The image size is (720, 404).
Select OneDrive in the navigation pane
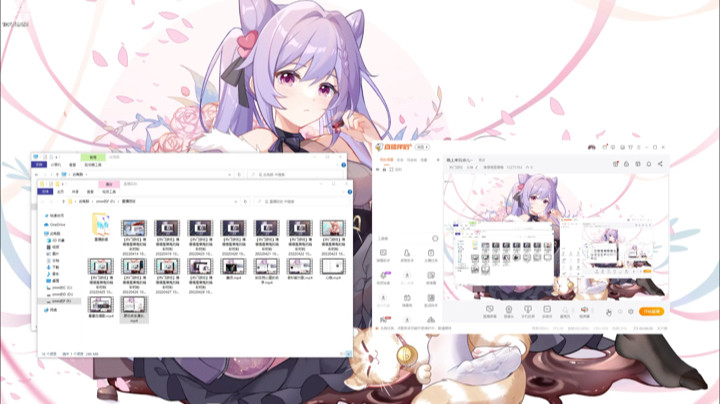click(55, 224)
